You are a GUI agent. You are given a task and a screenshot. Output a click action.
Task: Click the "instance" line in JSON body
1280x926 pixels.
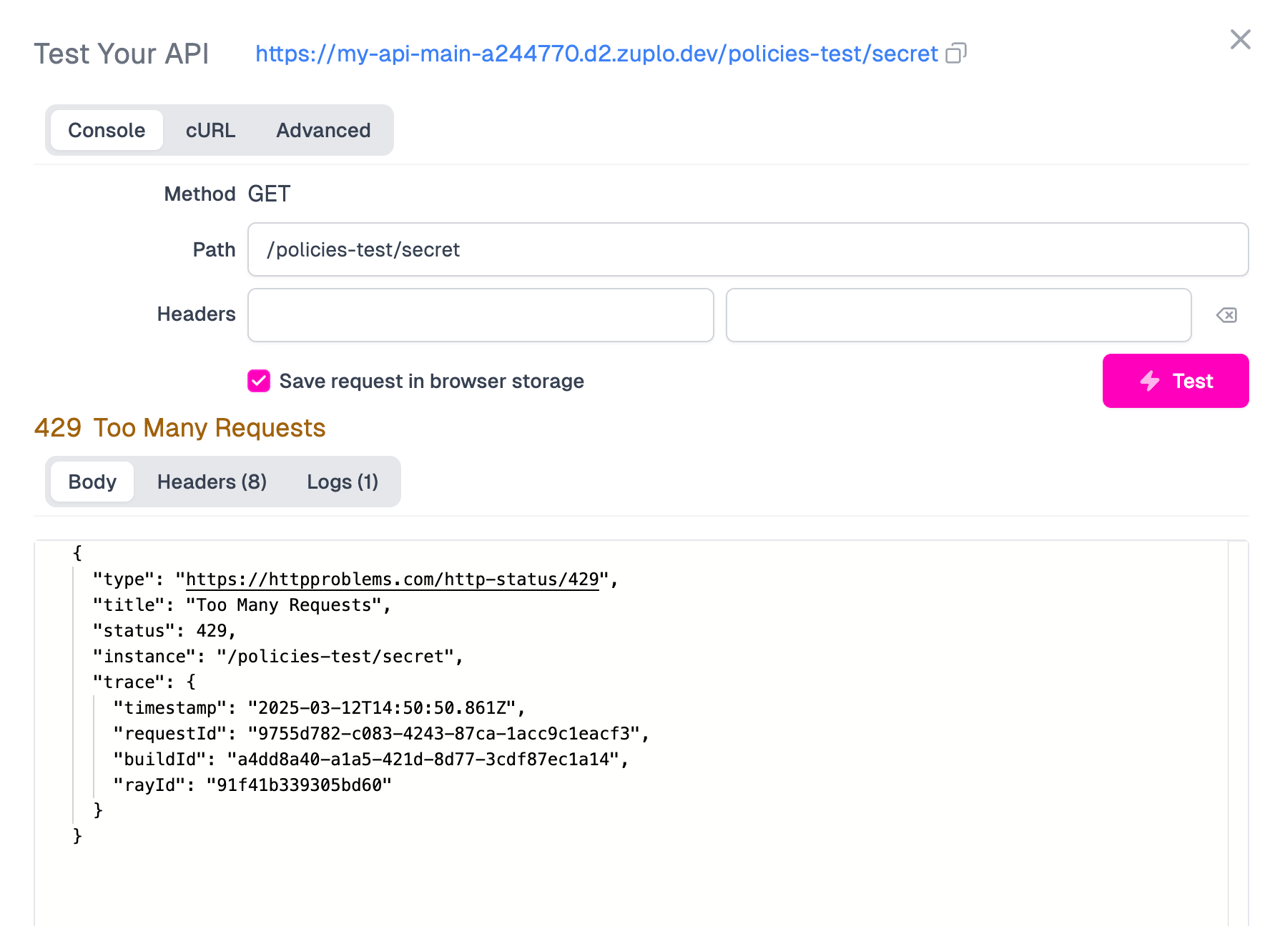[279, 657]
